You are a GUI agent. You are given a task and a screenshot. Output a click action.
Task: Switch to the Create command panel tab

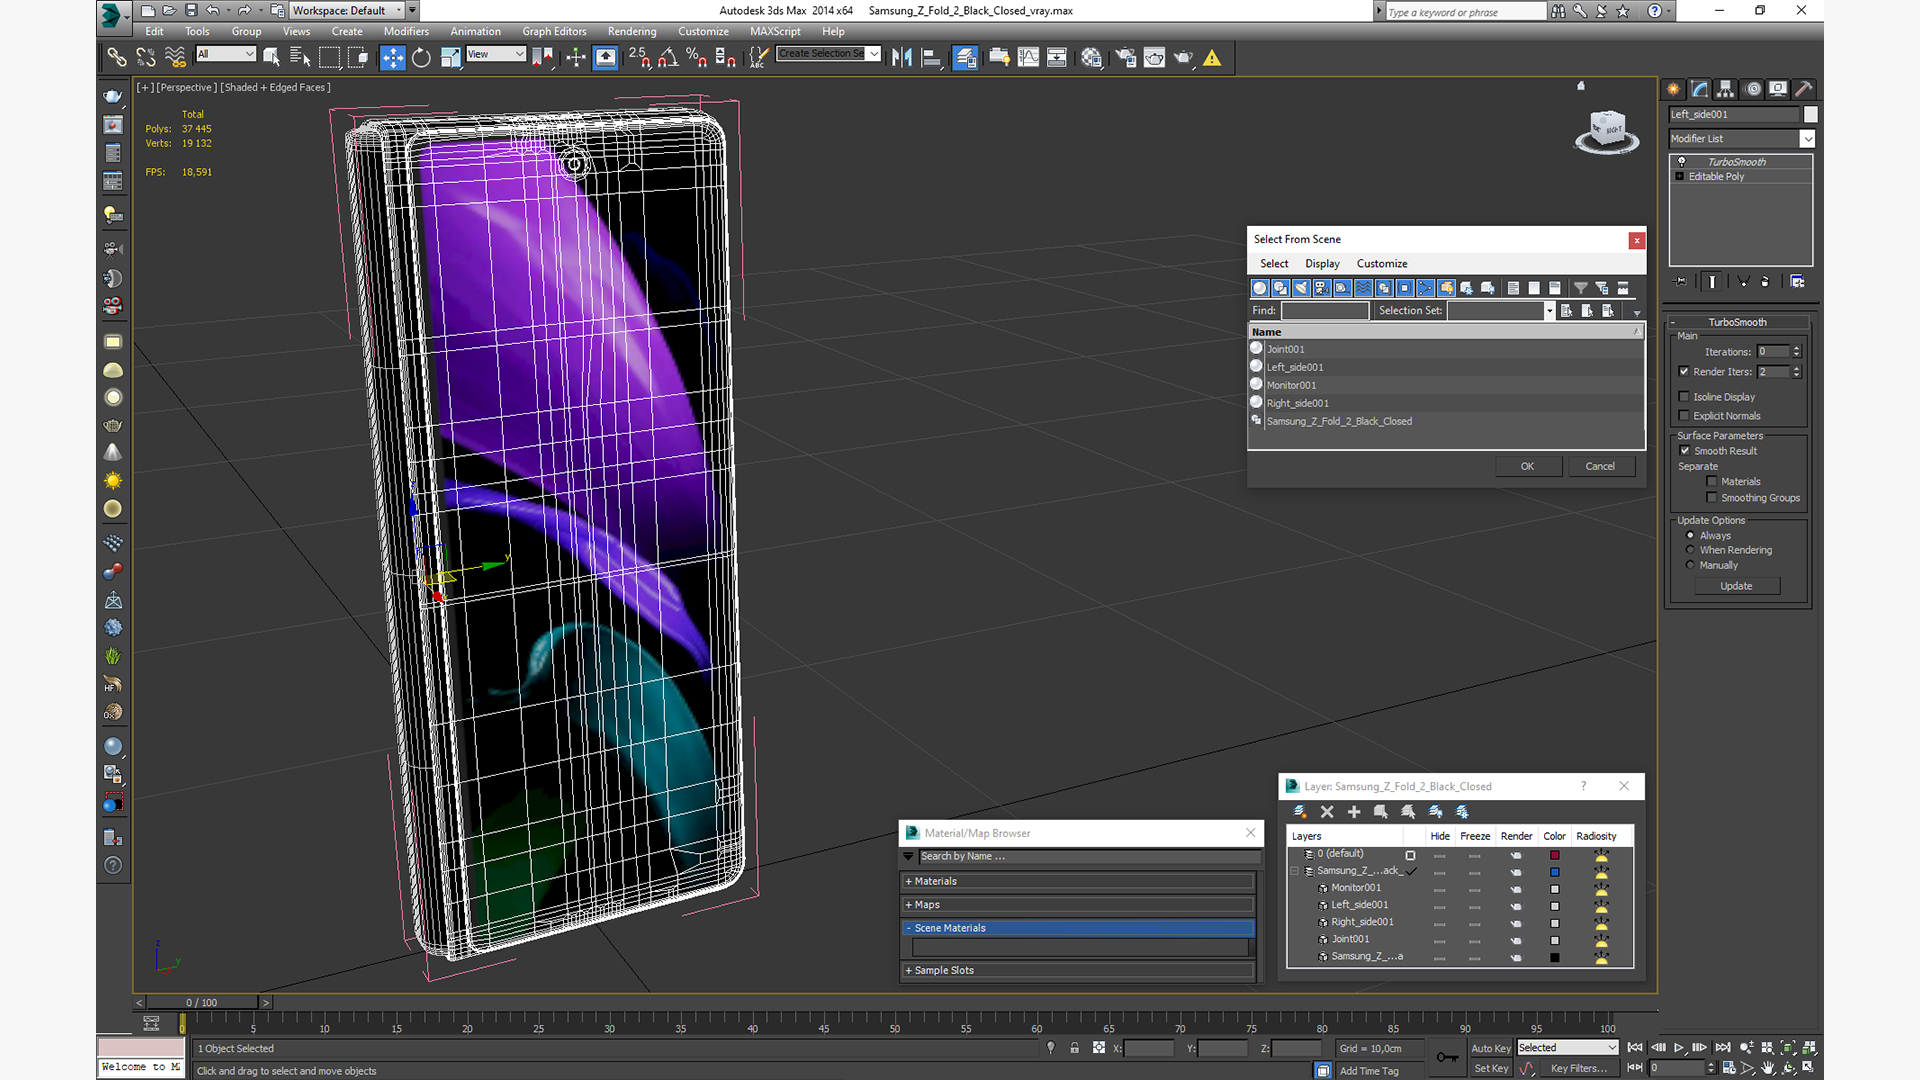click(x=1673, y=89)
